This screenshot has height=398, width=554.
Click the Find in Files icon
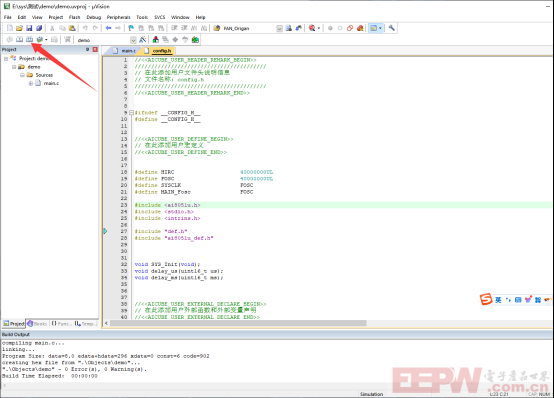point(217,28)
